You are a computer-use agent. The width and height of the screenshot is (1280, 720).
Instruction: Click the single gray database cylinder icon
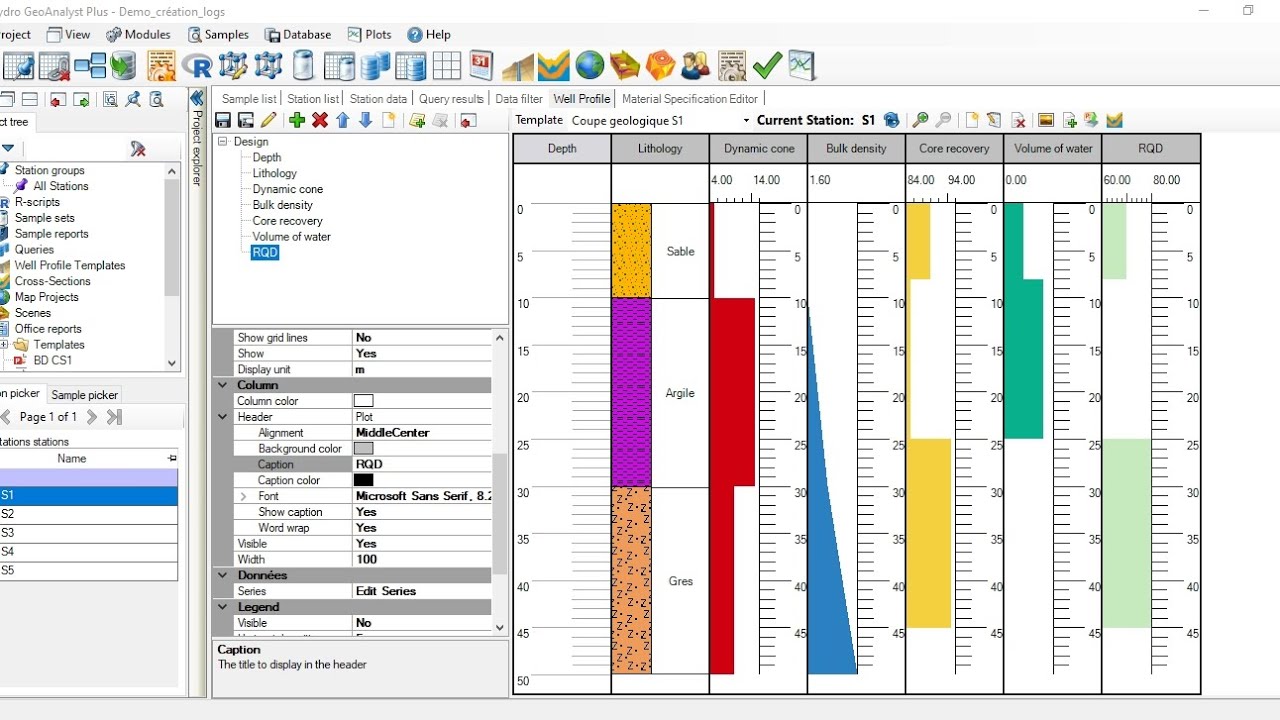[x=303, y=66]
